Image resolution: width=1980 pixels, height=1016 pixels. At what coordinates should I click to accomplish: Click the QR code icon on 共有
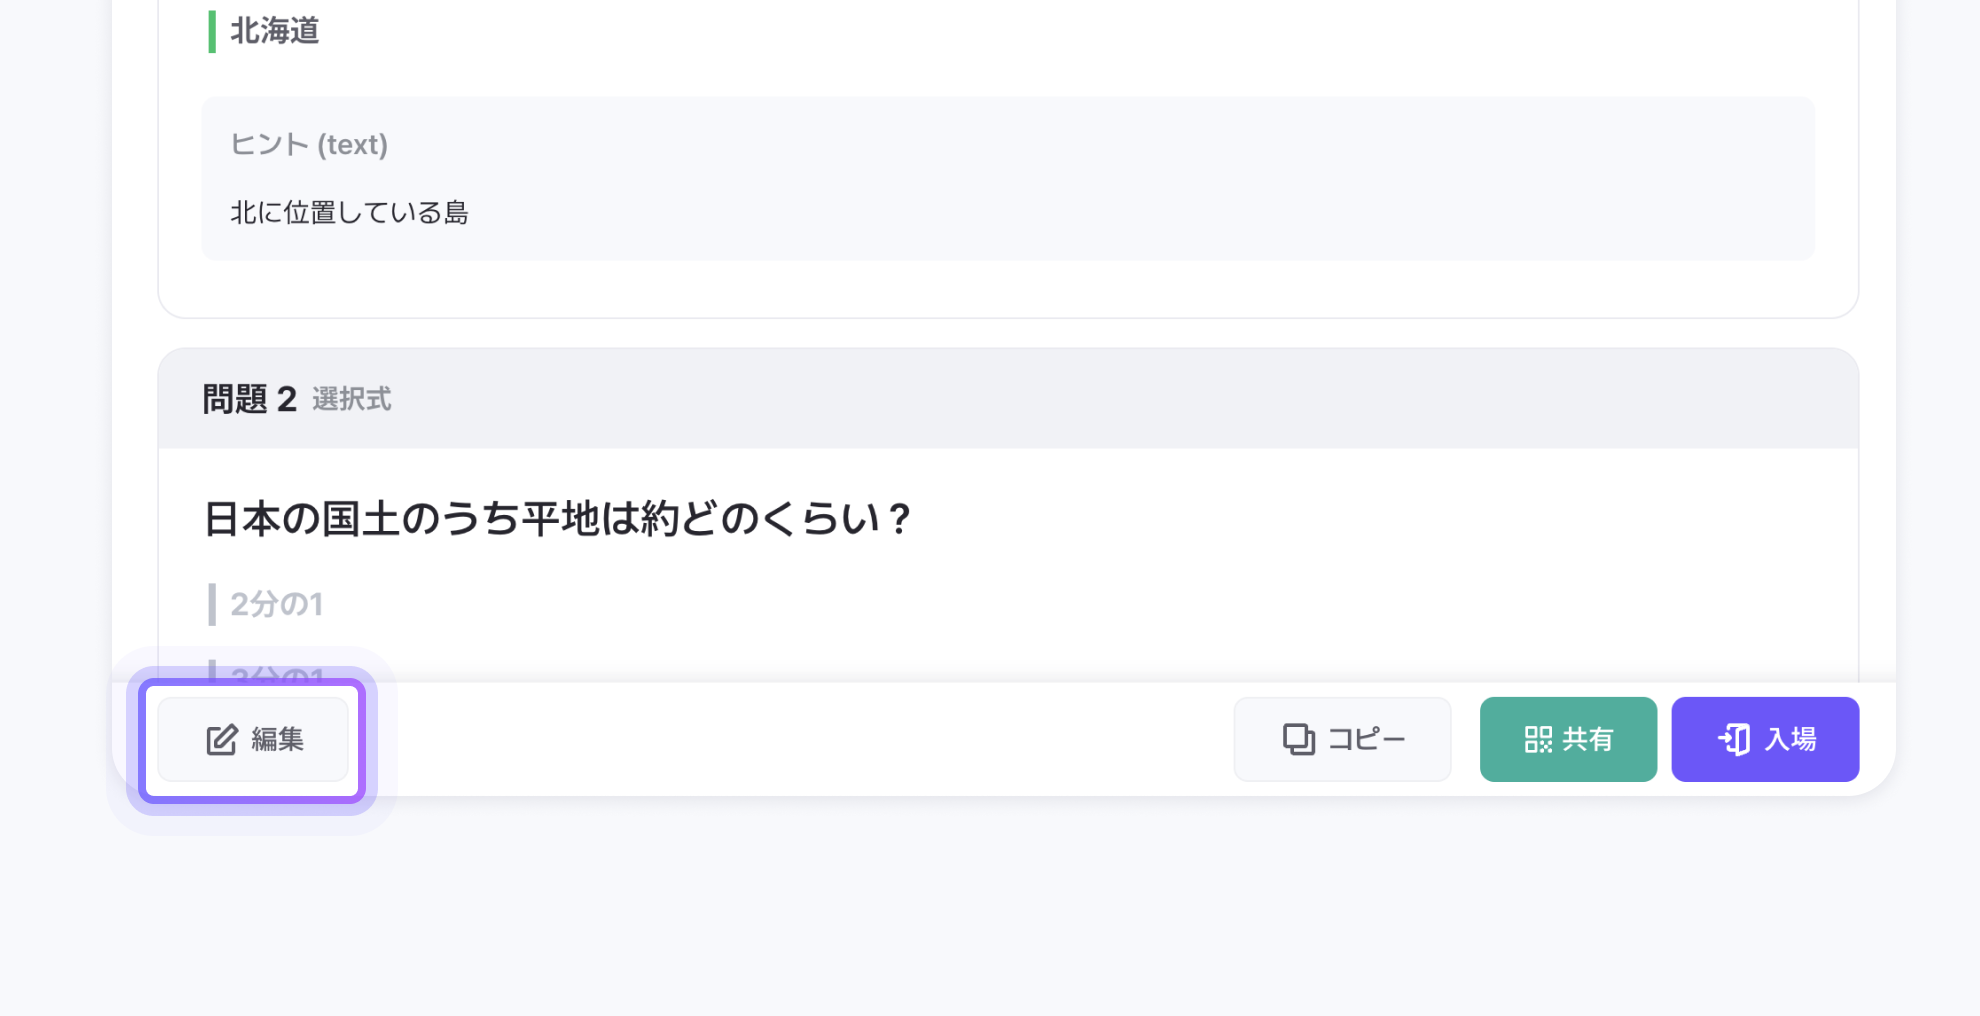(1538, 740)
